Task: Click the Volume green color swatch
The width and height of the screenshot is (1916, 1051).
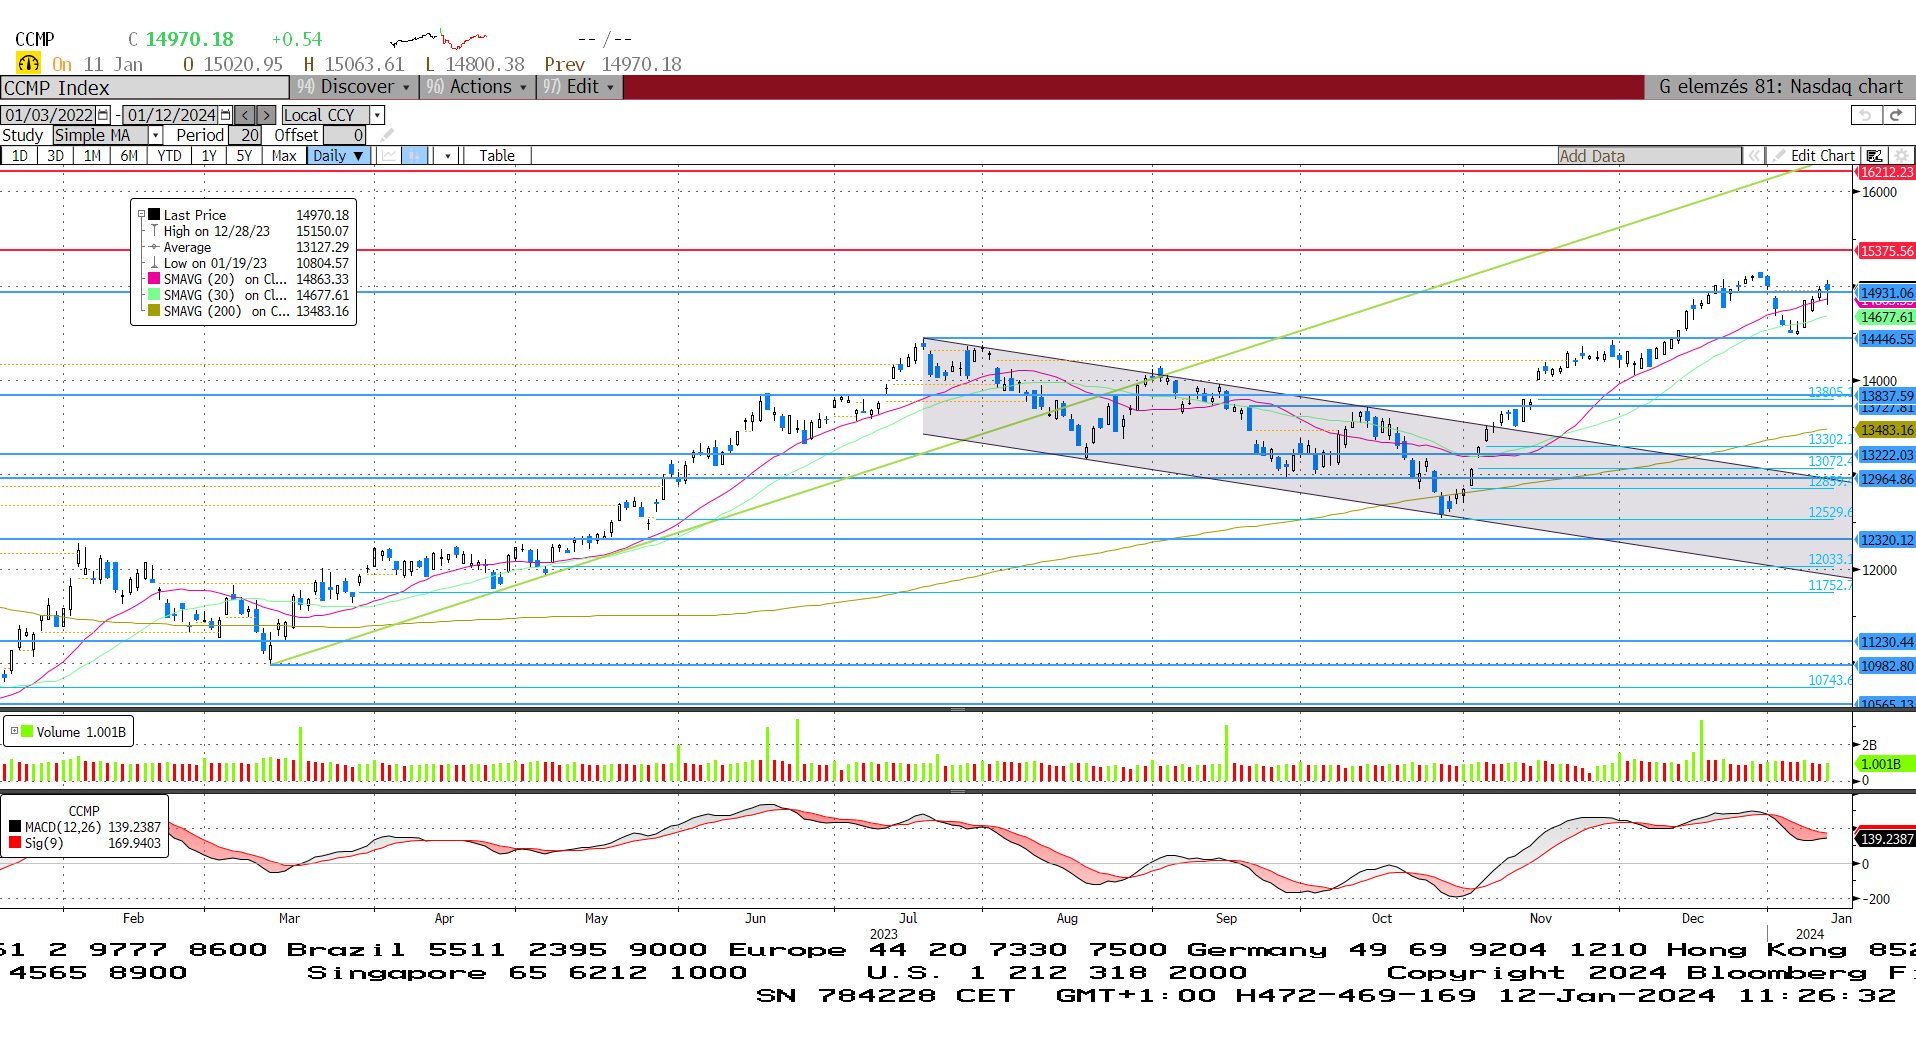Action: 27,732
